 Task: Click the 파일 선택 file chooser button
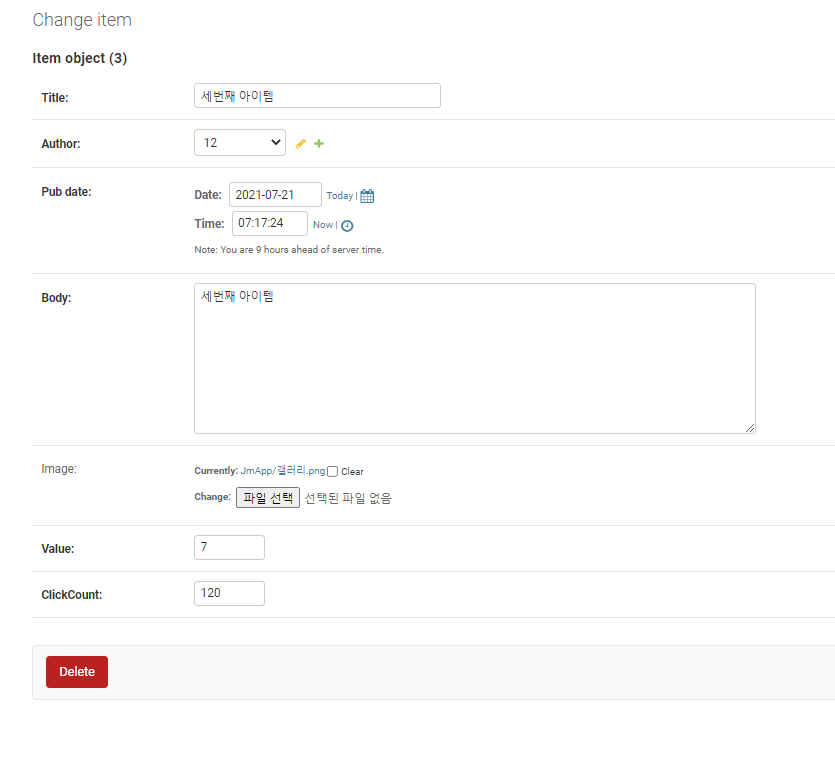tap(268, 497)
